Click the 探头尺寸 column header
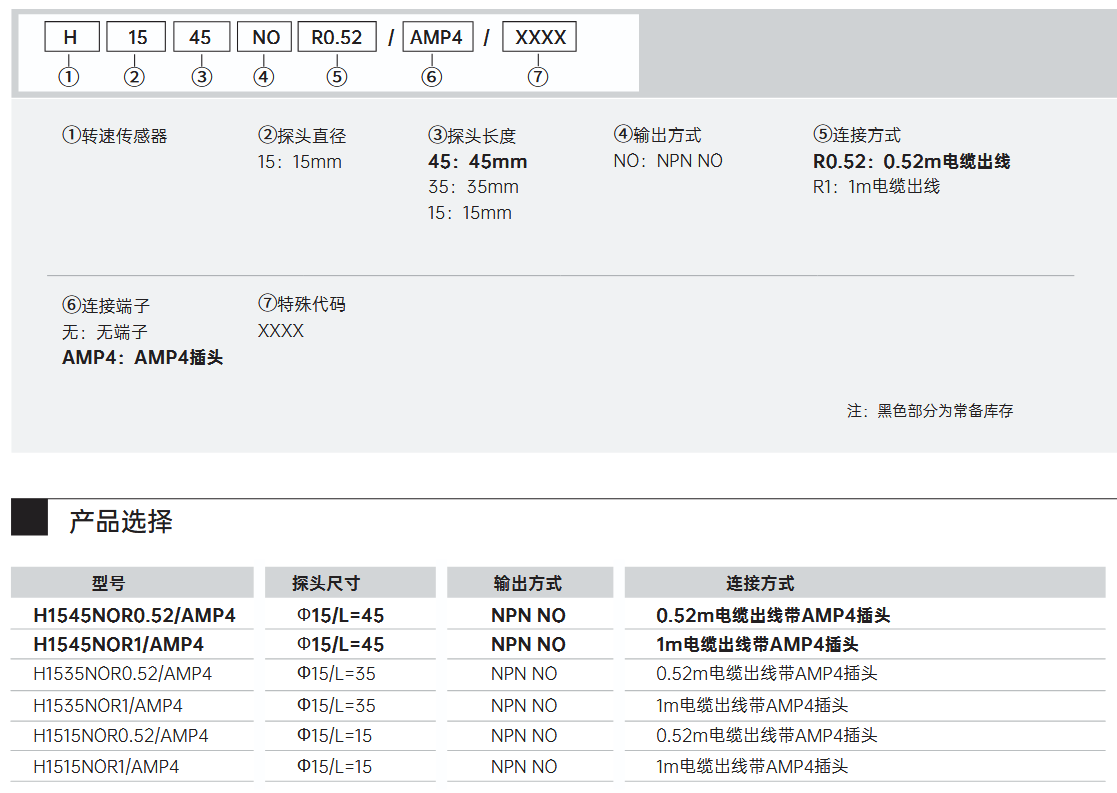Screen dimensions: 1117x793 [325, 583]
